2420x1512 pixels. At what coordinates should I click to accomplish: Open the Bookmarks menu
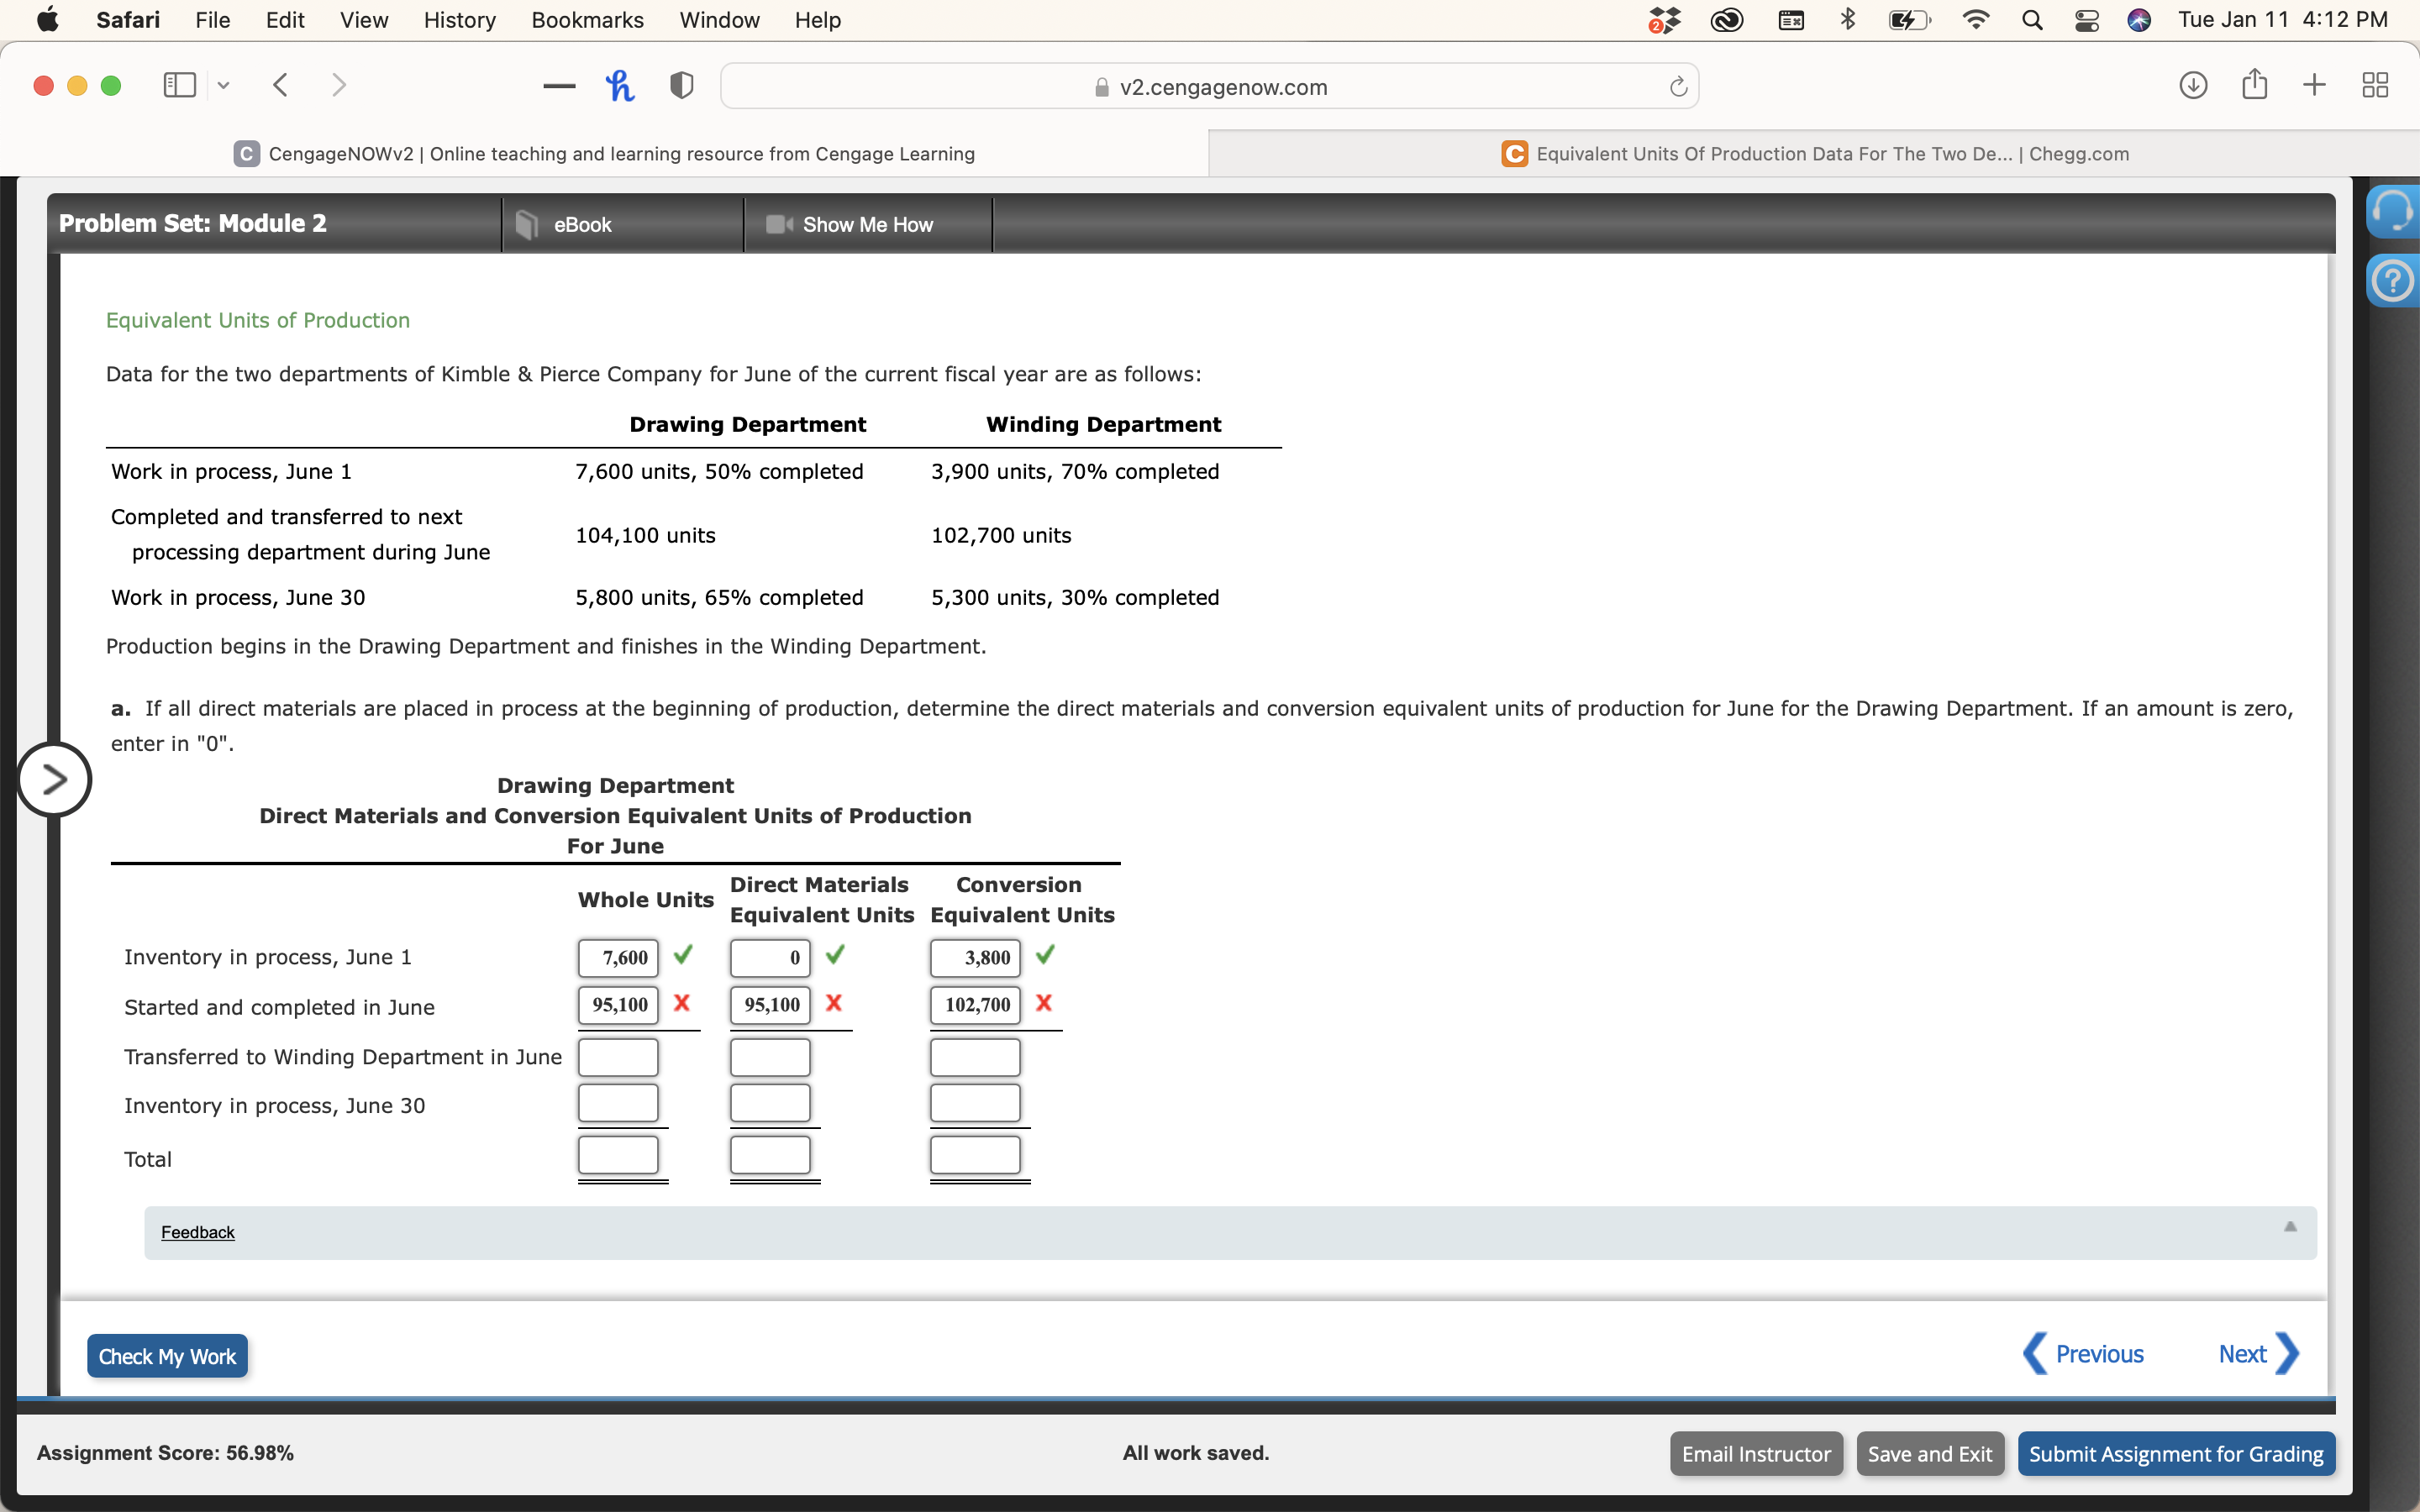pyautogui.click(x=587, y=20)
